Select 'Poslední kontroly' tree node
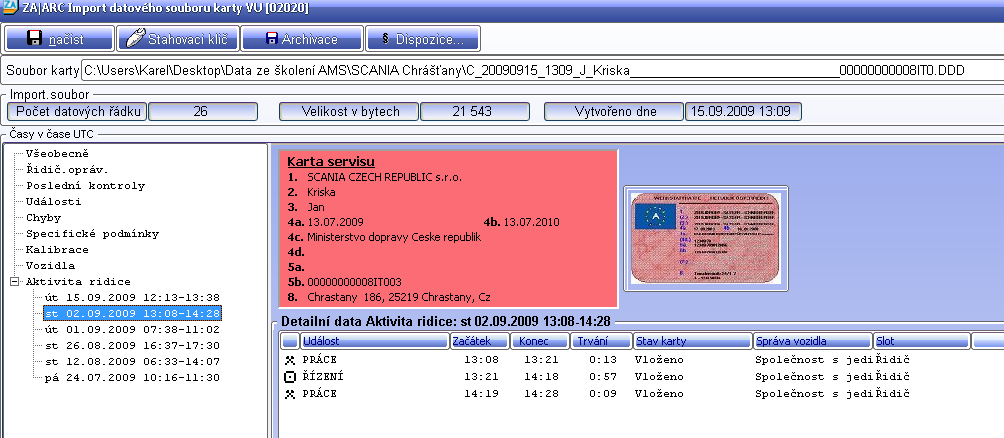Viewport: 1004px width, 438px height. tap(86, 186)
